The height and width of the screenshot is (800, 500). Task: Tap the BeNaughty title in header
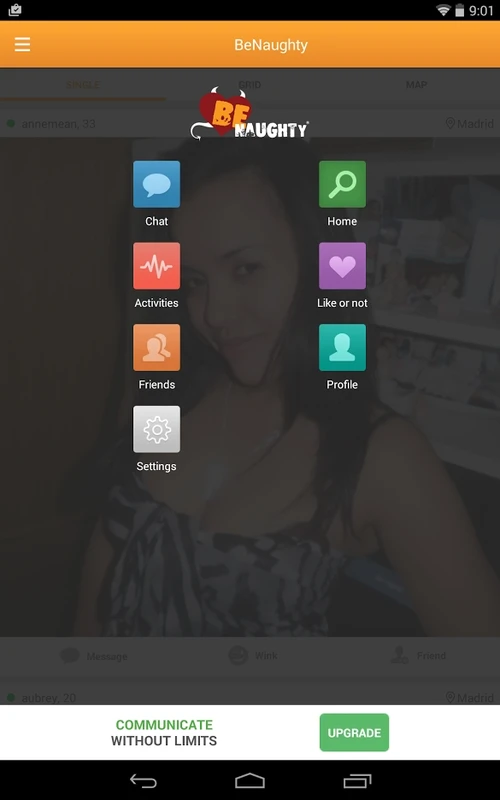[x=271, y=45]
